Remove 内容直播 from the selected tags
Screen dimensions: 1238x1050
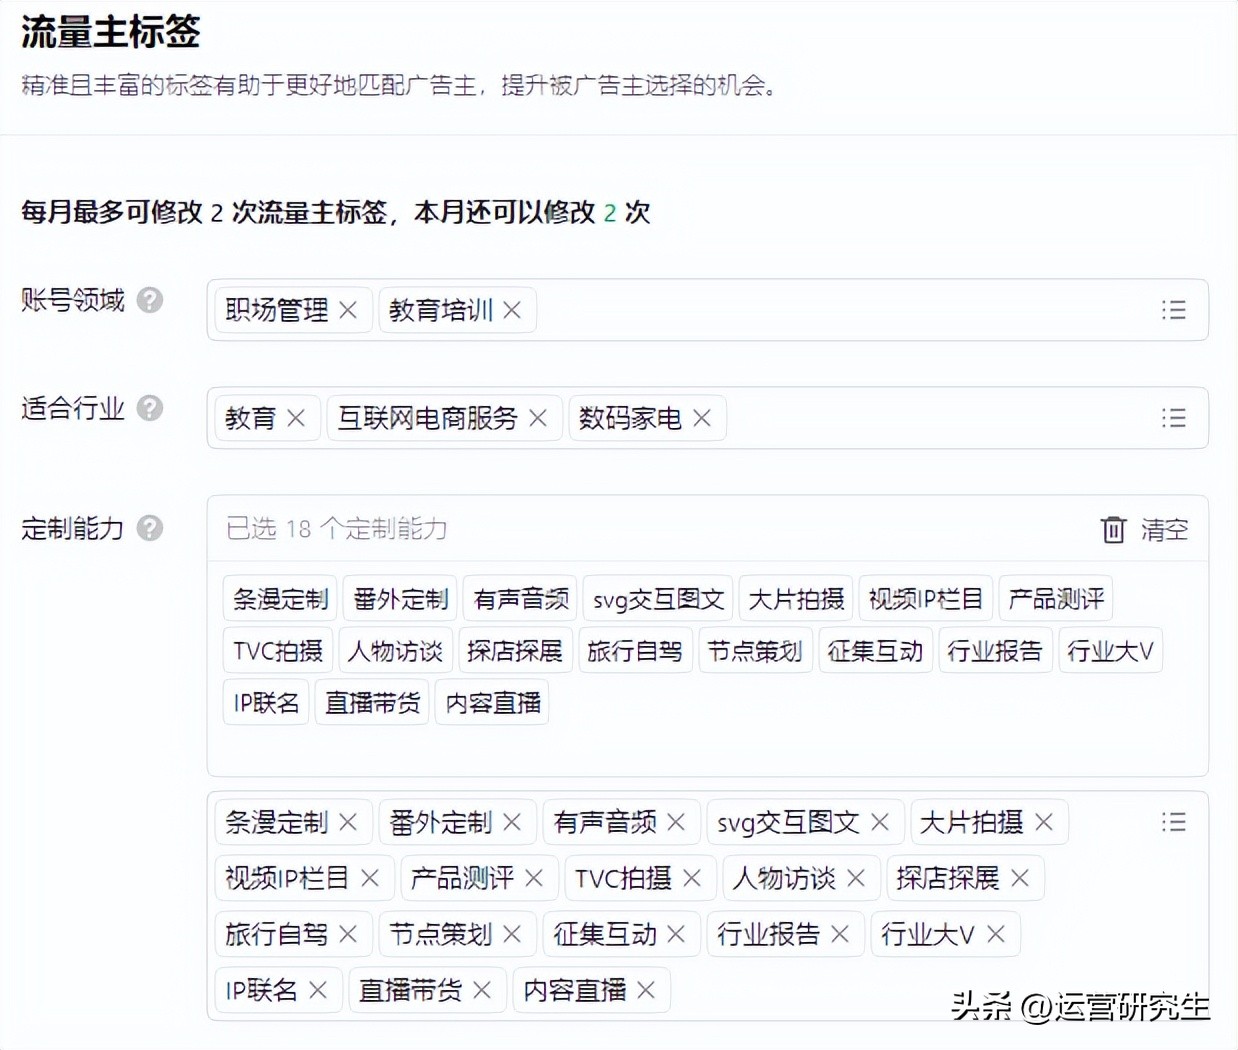648,990
